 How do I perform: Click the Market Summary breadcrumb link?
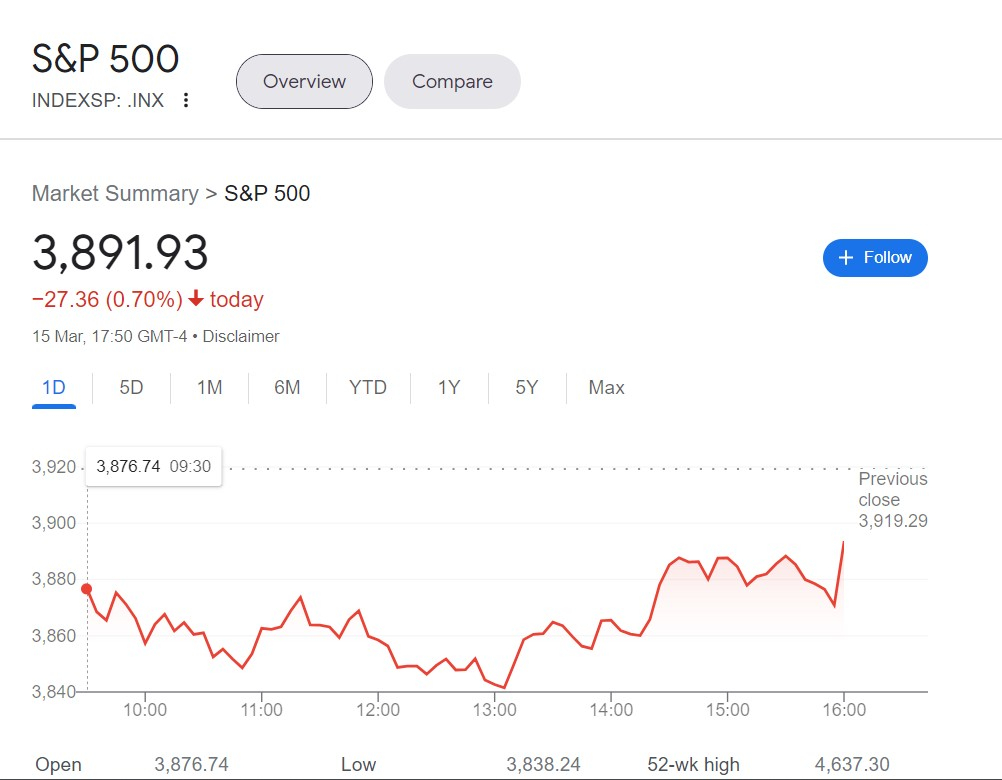115,193
